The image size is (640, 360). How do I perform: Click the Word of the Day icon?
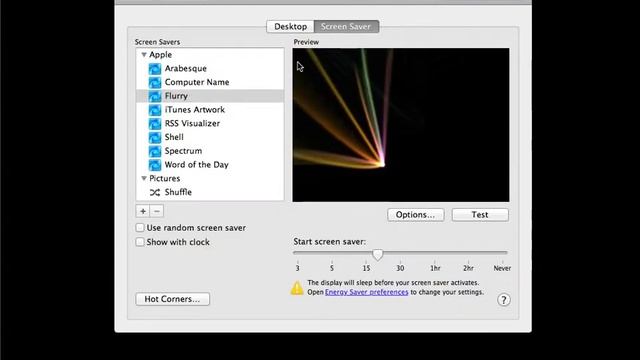(155, 165)
